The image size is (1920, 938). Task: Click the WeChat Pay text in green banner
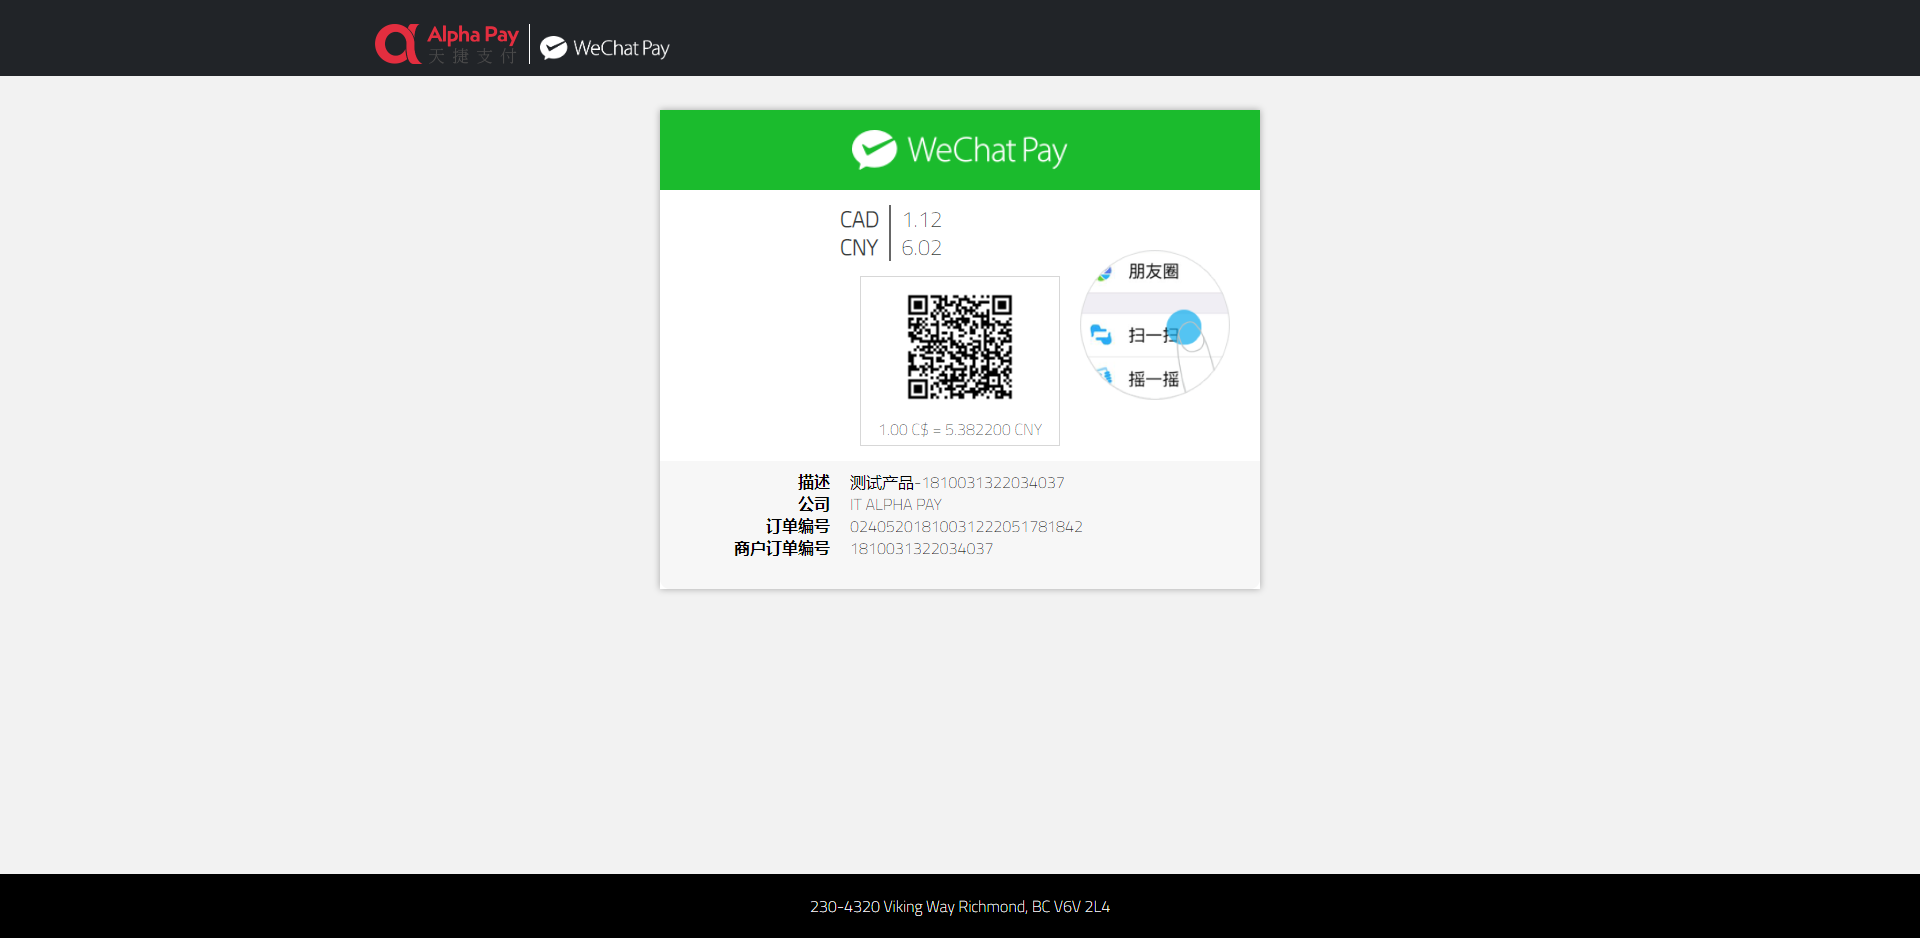point(987,151)
